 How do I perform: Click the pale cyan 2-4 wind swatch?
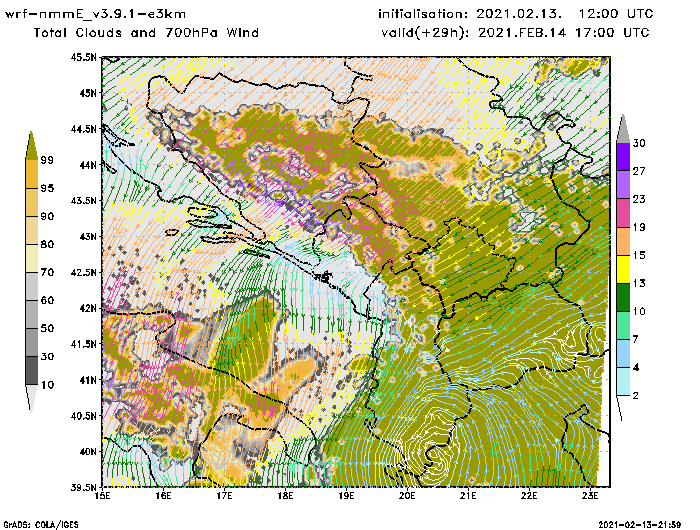click(x=623, y=382)
